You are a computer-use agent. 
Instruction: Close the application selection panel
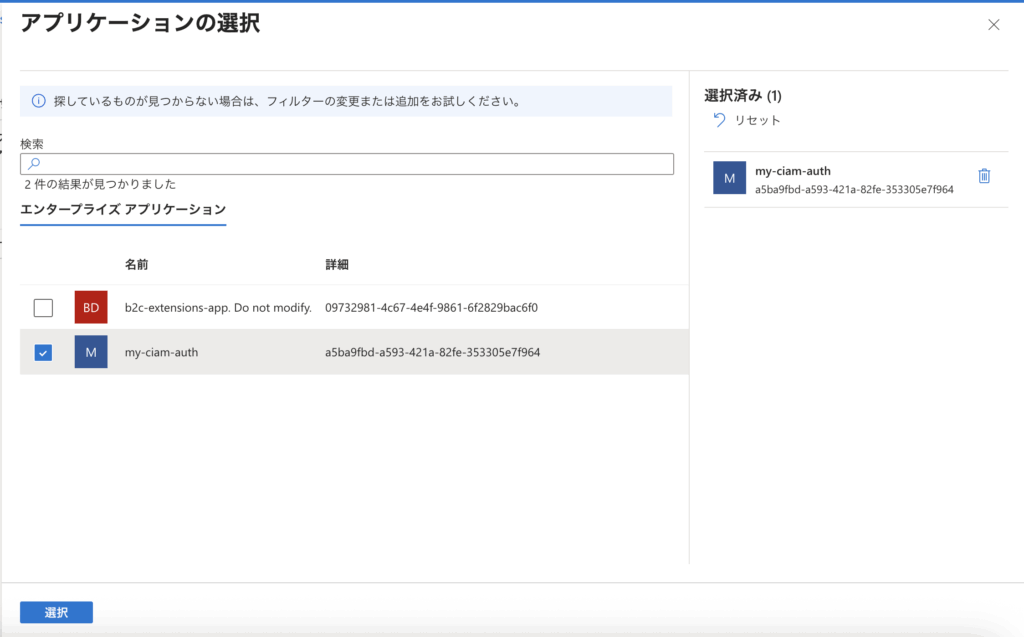pos(993,25)
